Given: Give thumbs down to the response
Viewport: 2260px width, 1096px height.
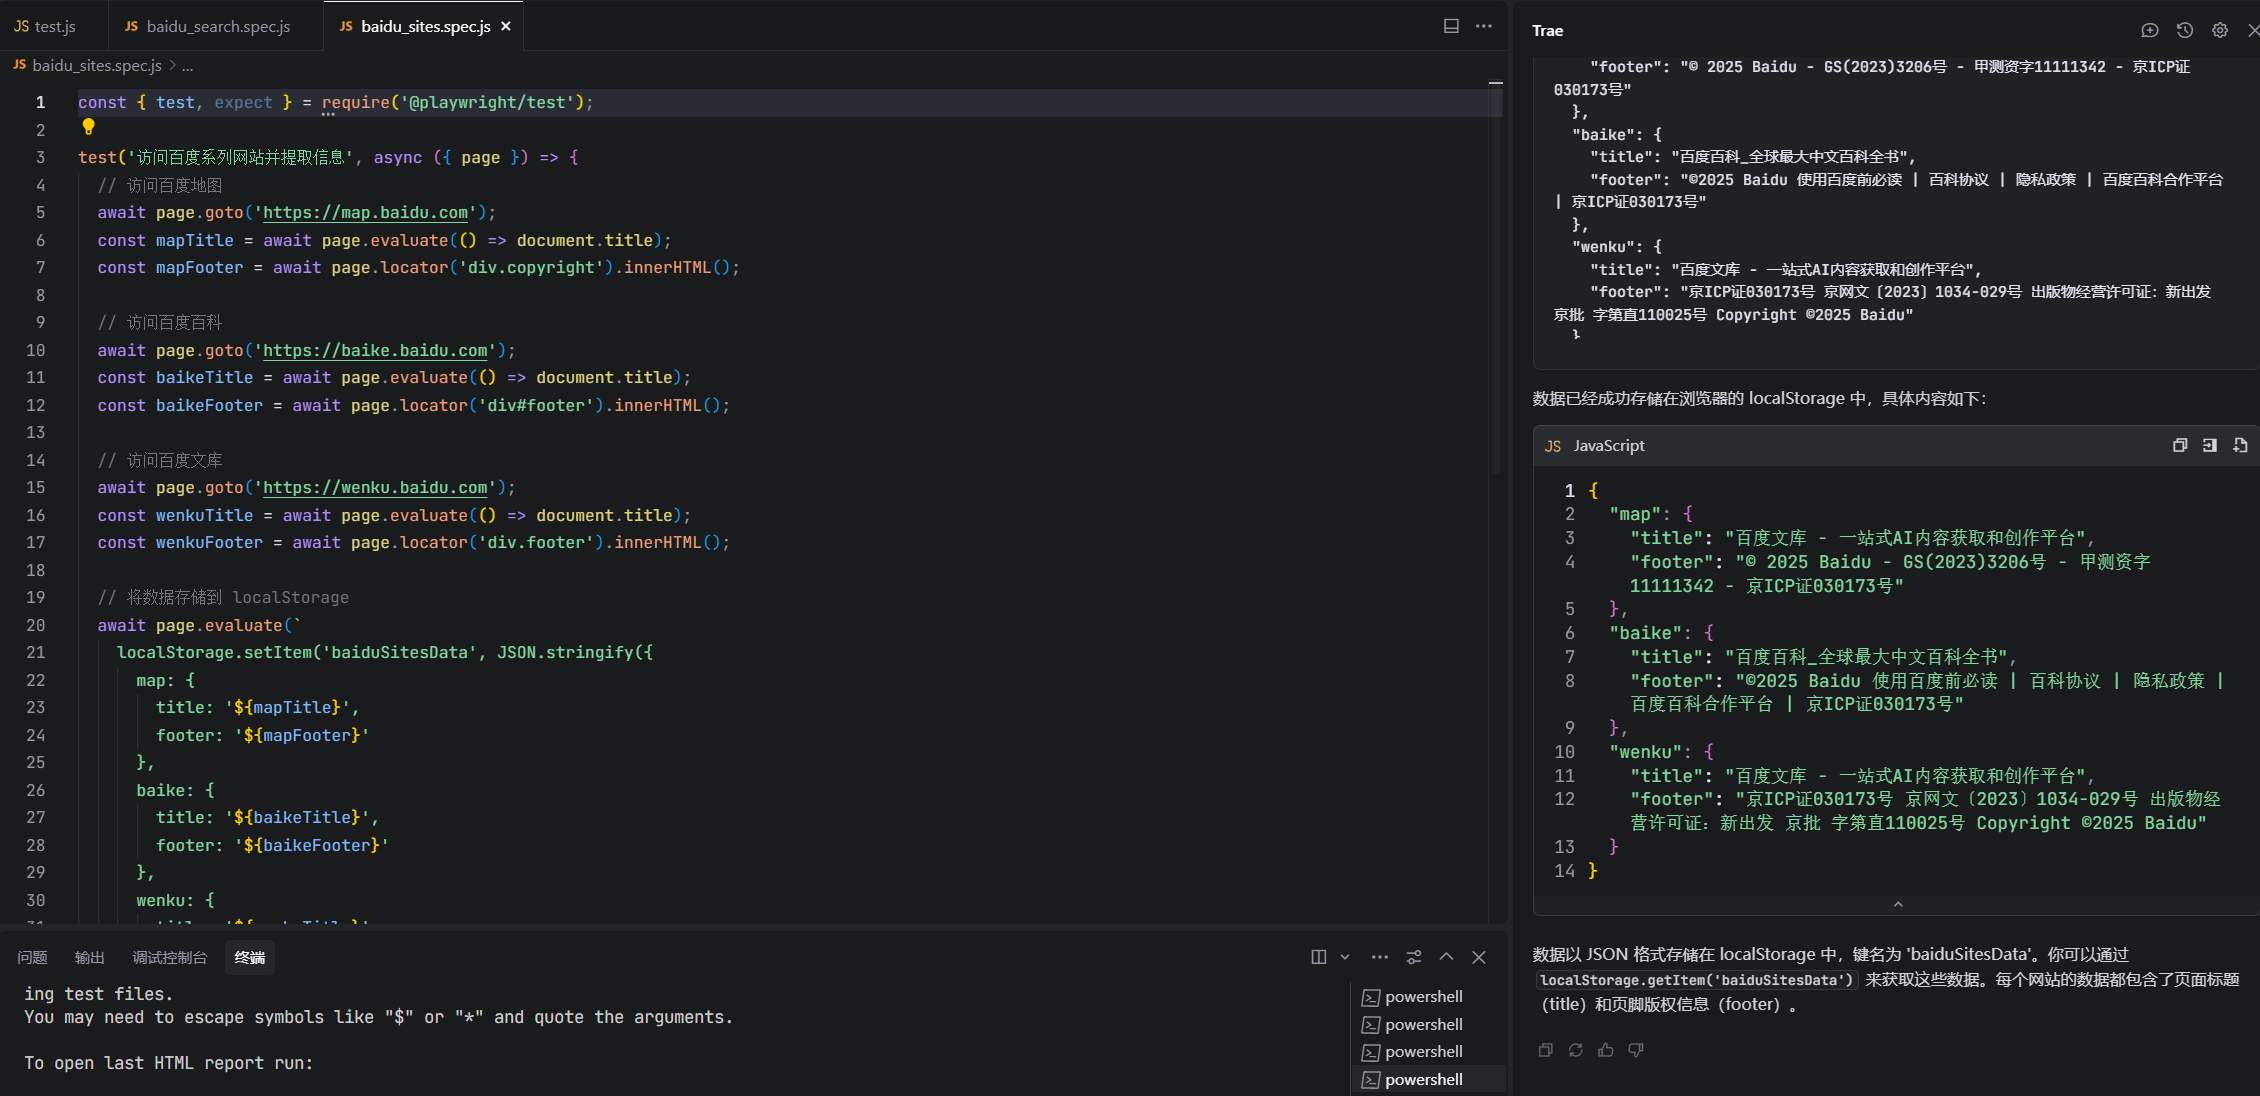Looking at the screenshot, I should coord(1636,1050).
